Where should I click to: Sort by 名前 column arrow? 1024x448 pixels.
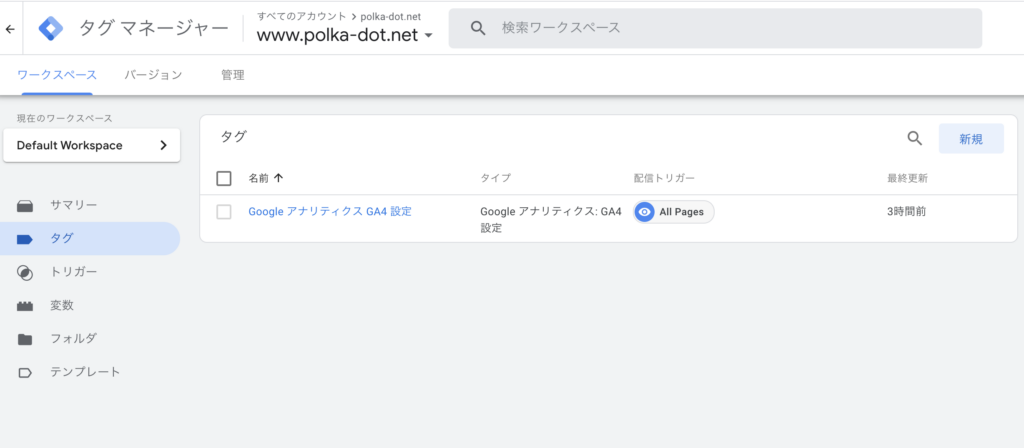click(278, 178)
